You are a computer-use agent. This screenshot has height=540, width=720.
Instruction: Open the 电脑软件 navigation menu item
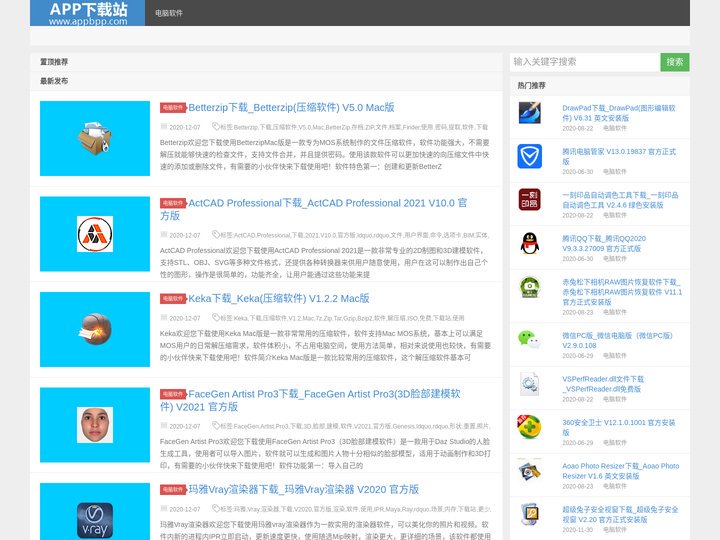(x=169, y=13)
